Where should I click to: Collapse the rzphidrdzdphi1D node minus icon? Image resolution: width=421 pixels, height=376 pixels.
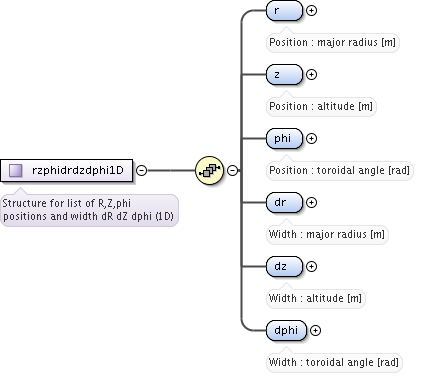[x=142, y=170]
